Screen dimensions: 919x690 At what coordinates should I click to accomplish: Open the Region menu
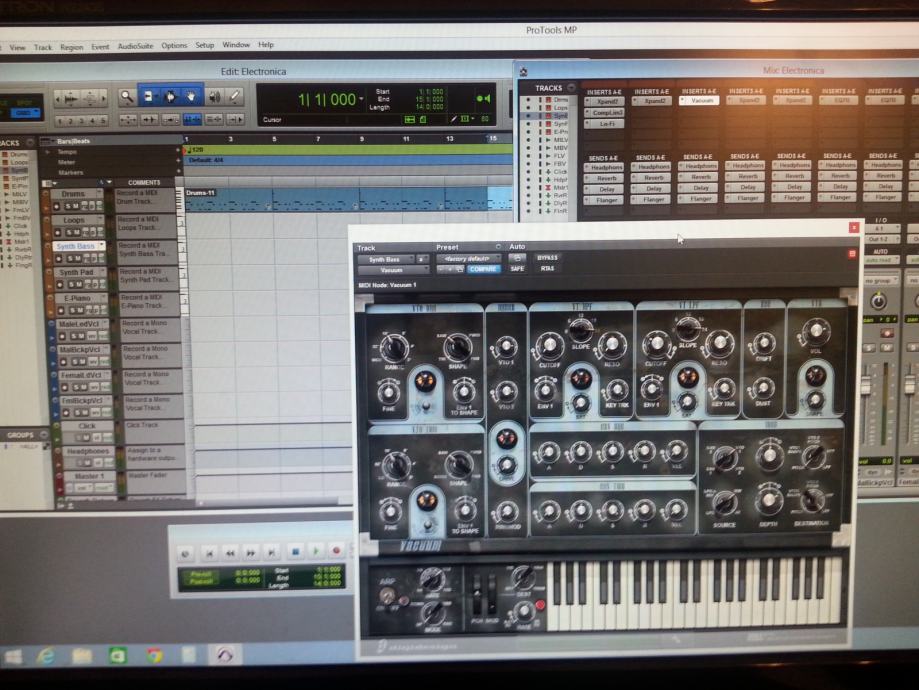tap(72, 47)
